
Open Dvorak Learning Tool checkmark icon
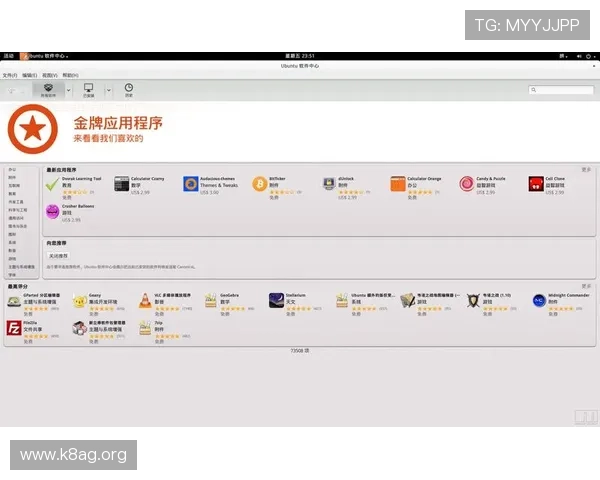click(x=52, y=184)
